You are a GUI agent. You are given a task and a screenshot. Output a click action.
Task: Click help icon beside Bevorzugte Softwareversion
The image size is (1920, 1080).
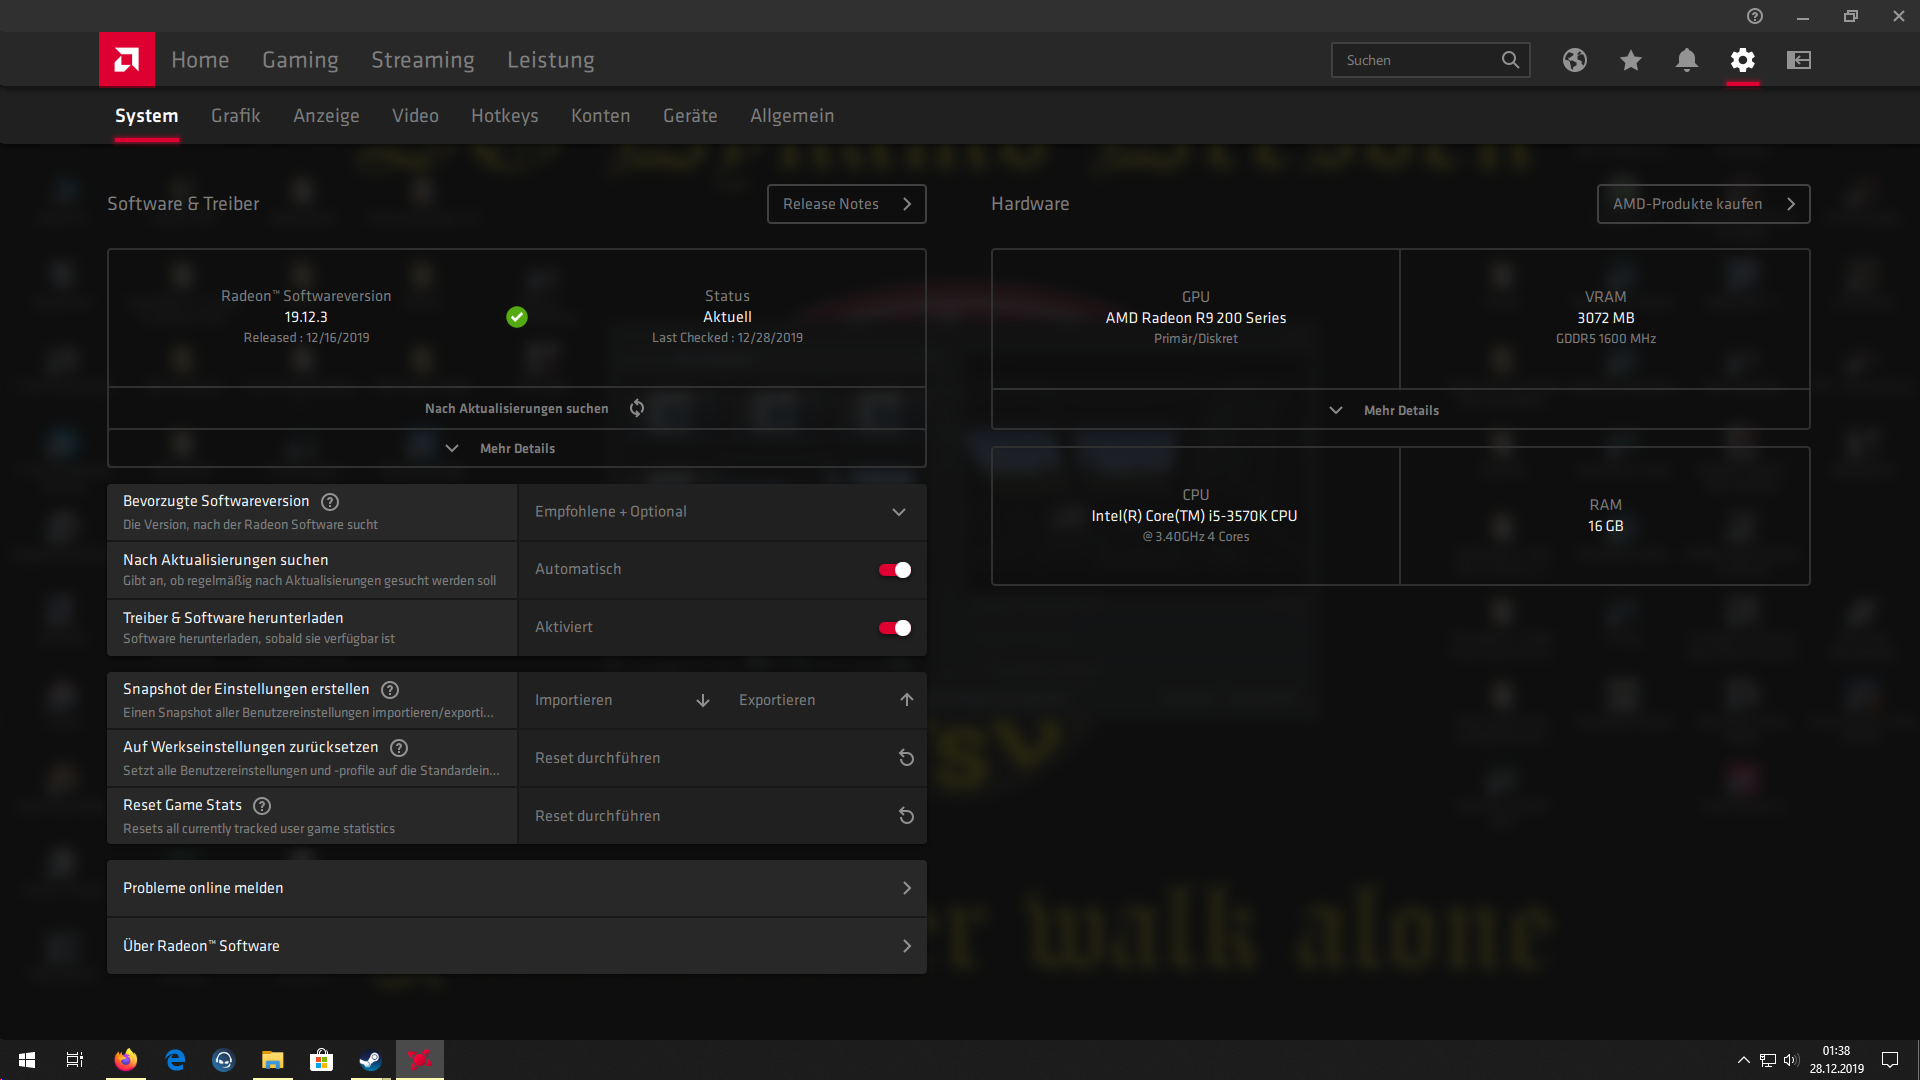pyautogui.click(x=330, y=502)
